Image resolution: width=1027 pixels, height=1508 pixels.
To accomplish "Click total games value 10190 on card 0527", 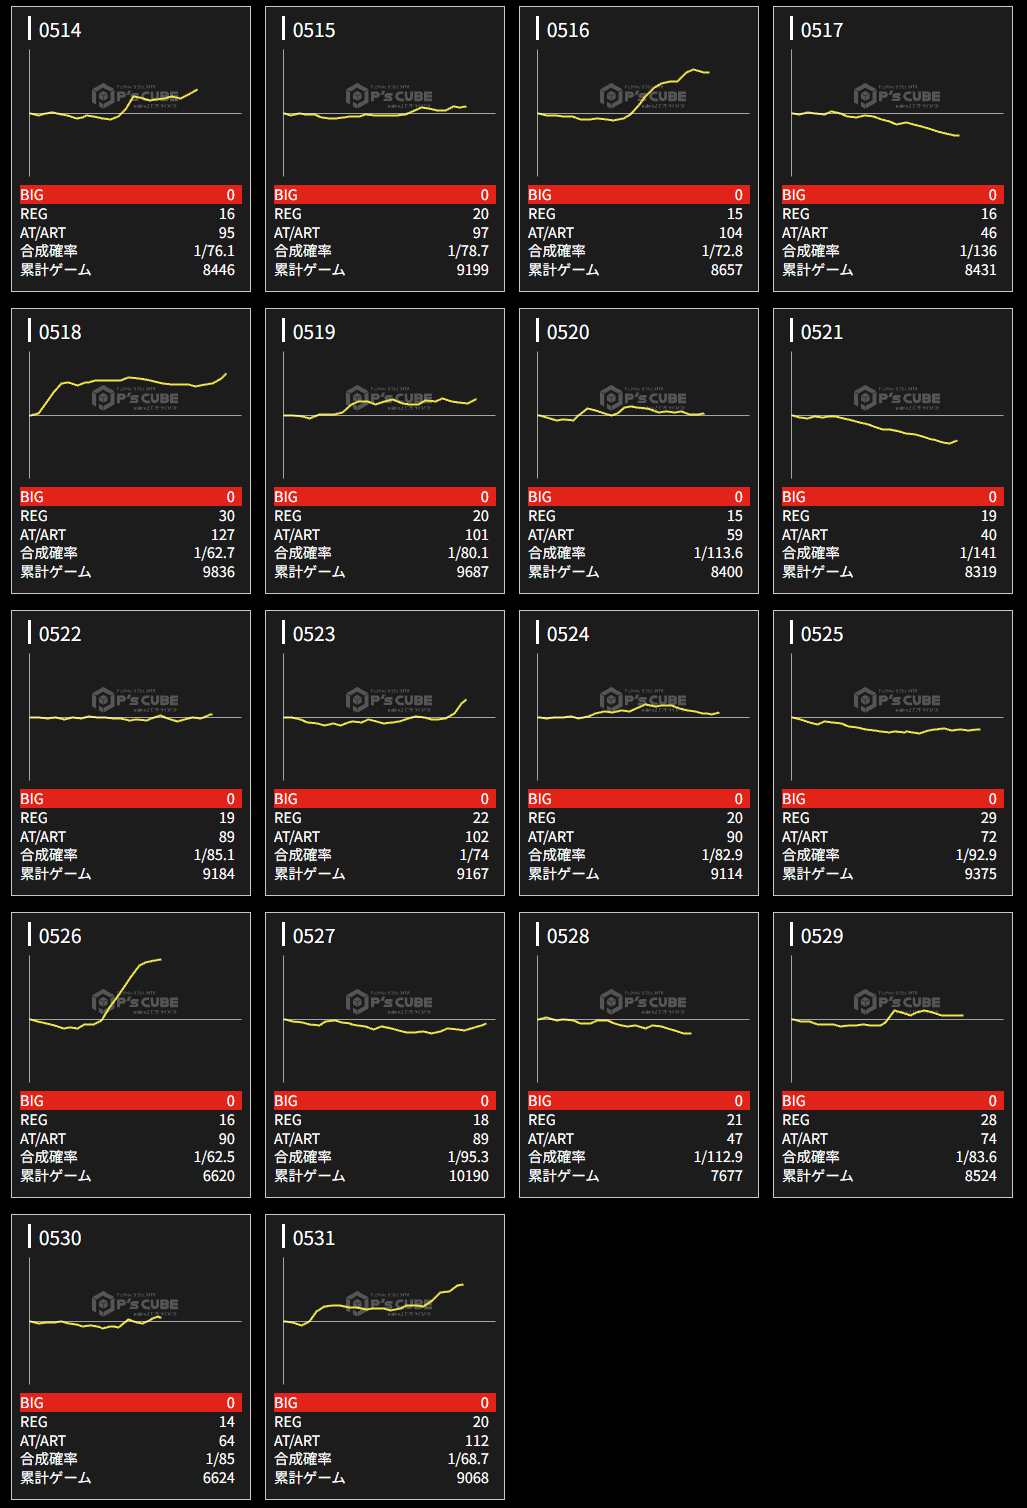I will click(469, 1176).
